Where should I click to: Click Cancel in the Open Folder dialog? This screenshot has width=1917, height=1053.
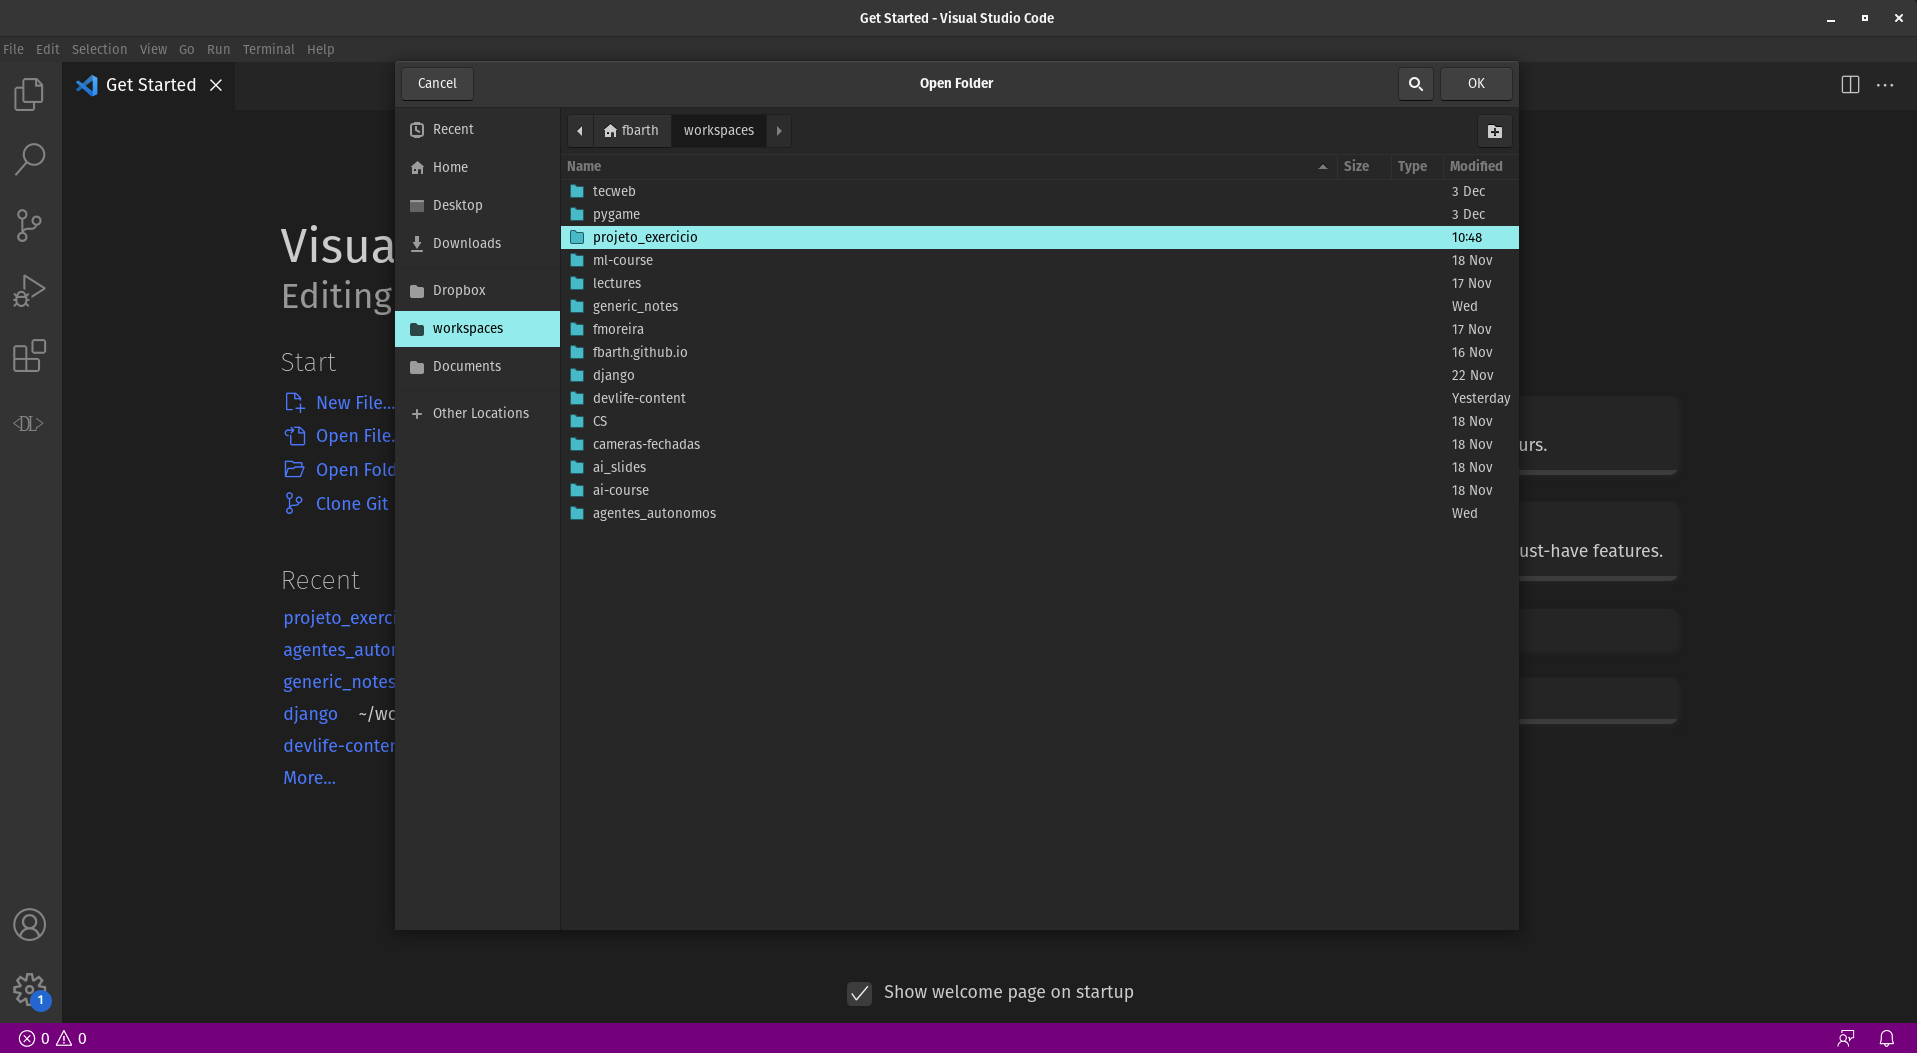437,84
